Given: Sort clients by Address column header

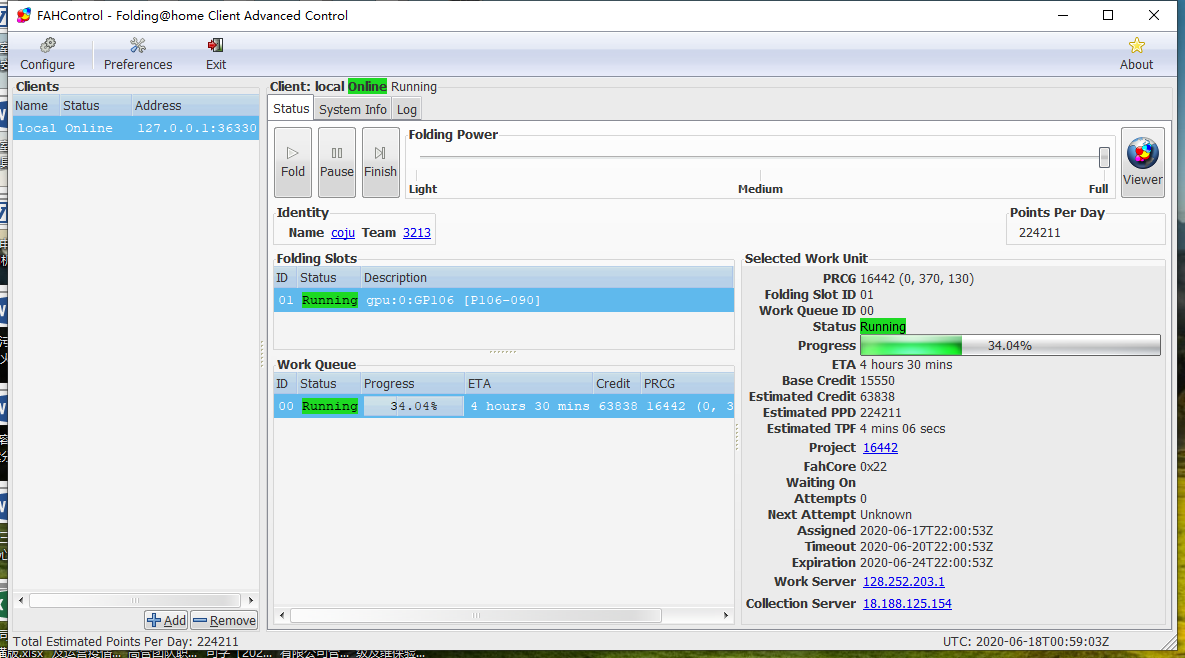Looking at the screenshot, I should (x=195, y=106).
